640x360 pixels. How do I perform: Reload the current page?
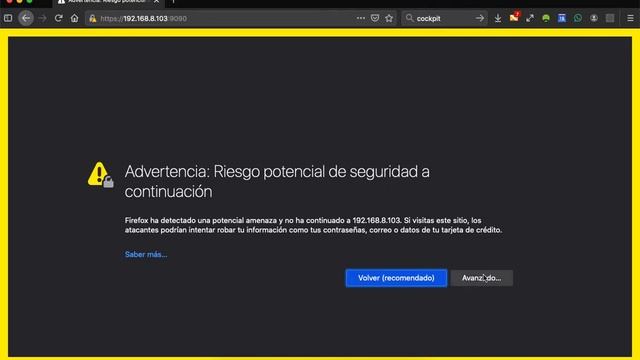coord(58,18)
